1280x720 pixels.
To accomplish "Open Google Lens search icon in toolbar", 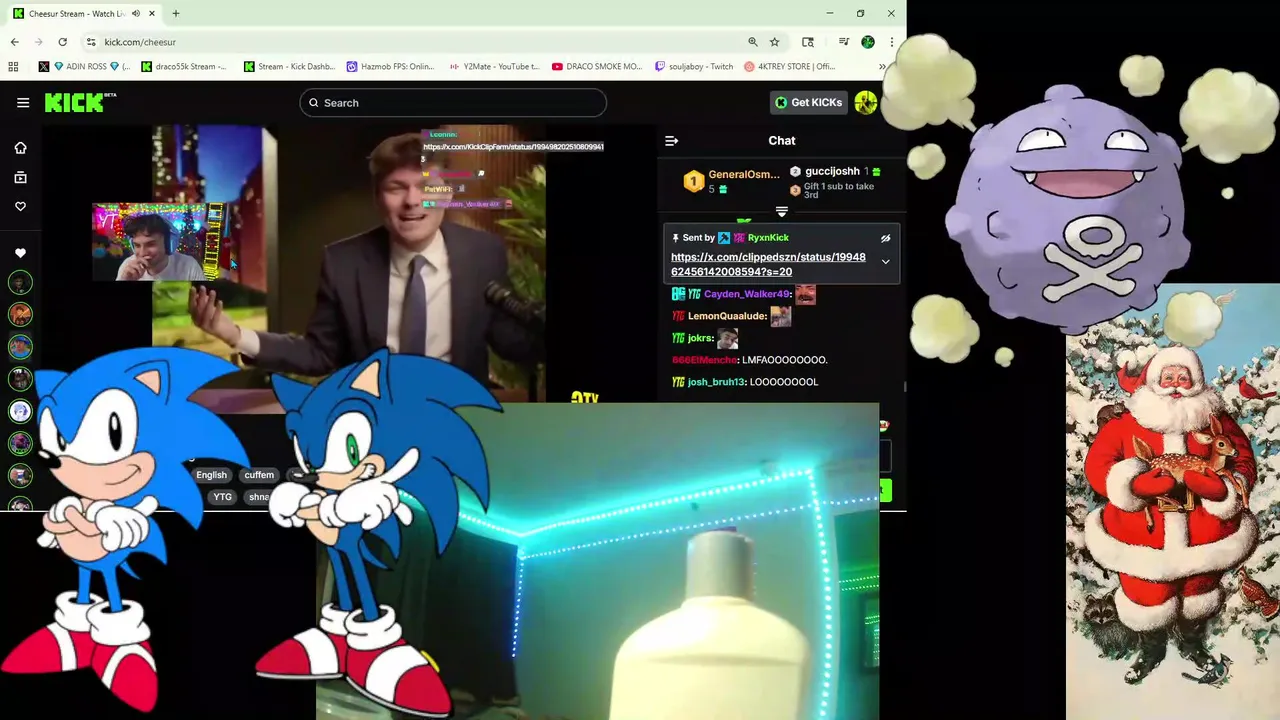I will pos(808,42).
